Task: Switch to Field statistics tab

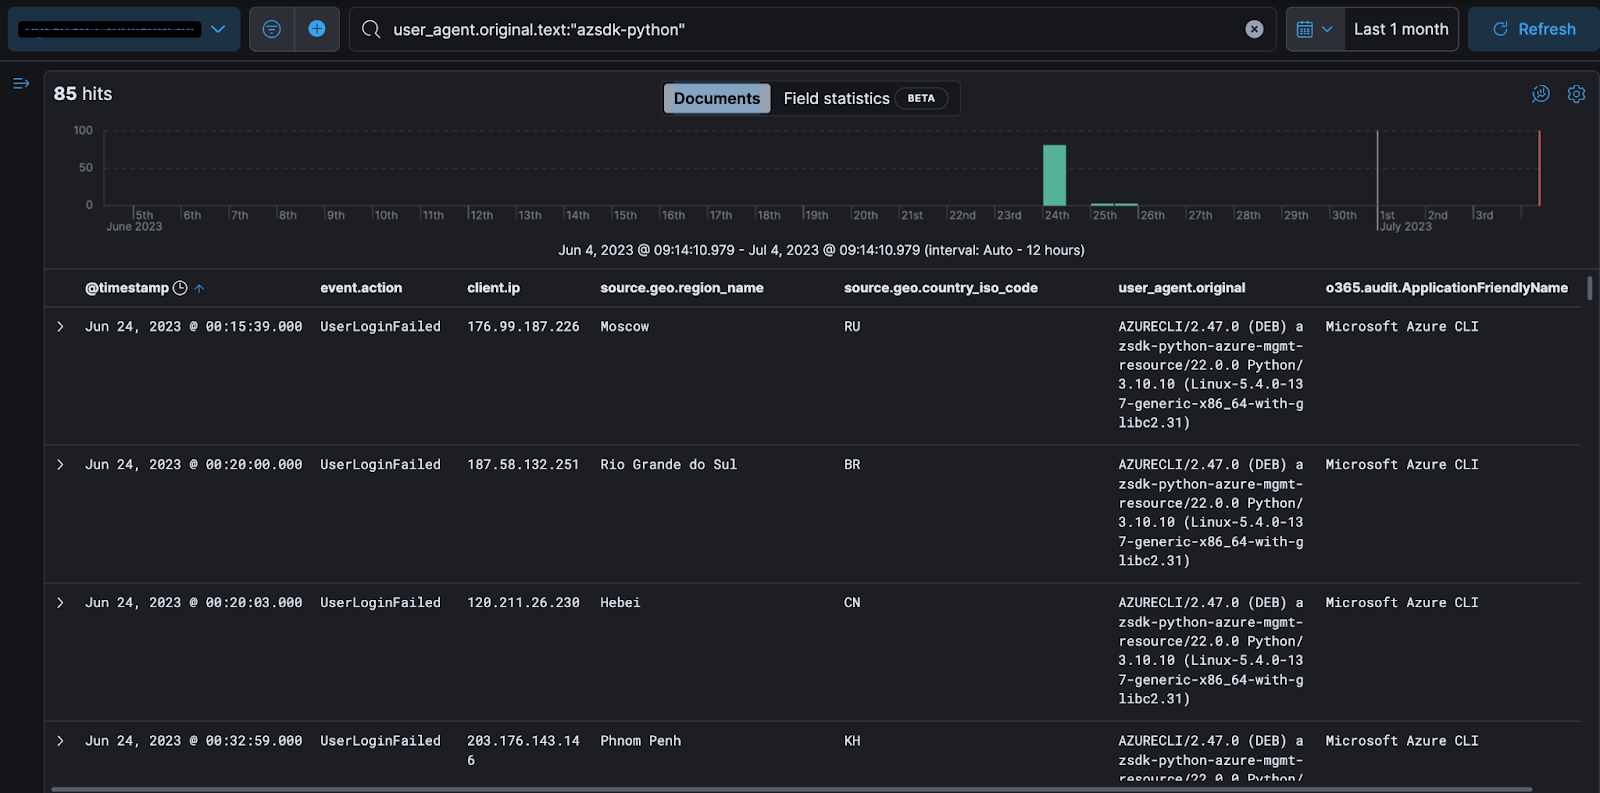Action: pos(836,98)
